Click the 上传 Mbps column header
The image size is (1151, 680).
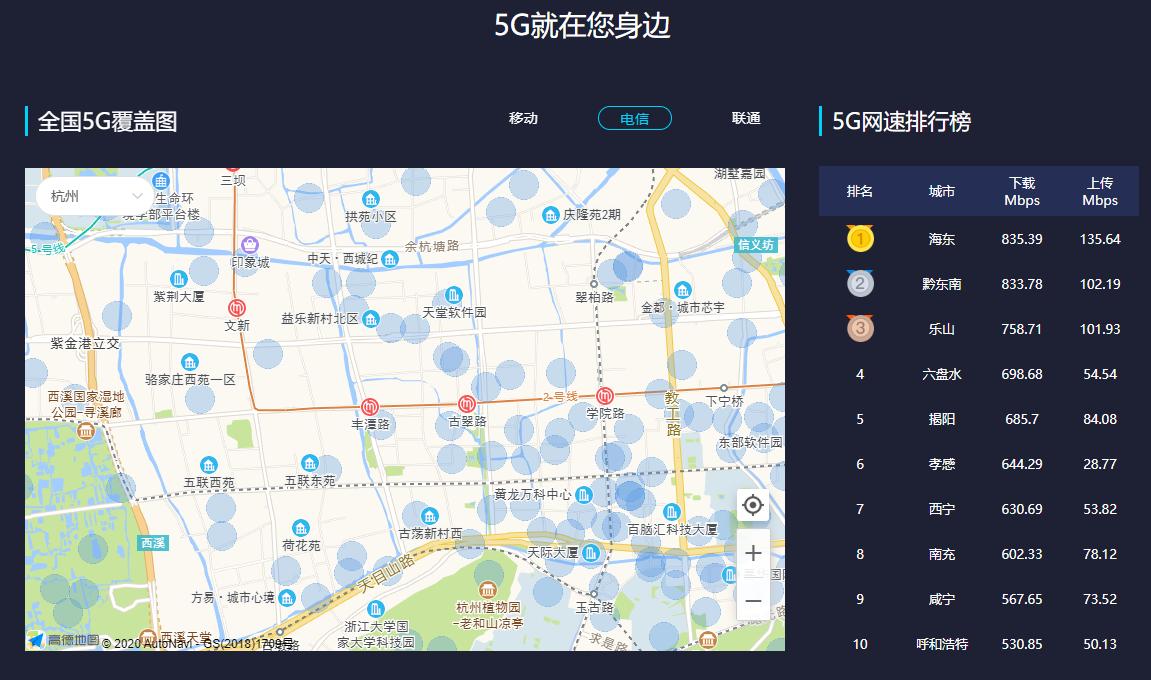pos(1100,191)
